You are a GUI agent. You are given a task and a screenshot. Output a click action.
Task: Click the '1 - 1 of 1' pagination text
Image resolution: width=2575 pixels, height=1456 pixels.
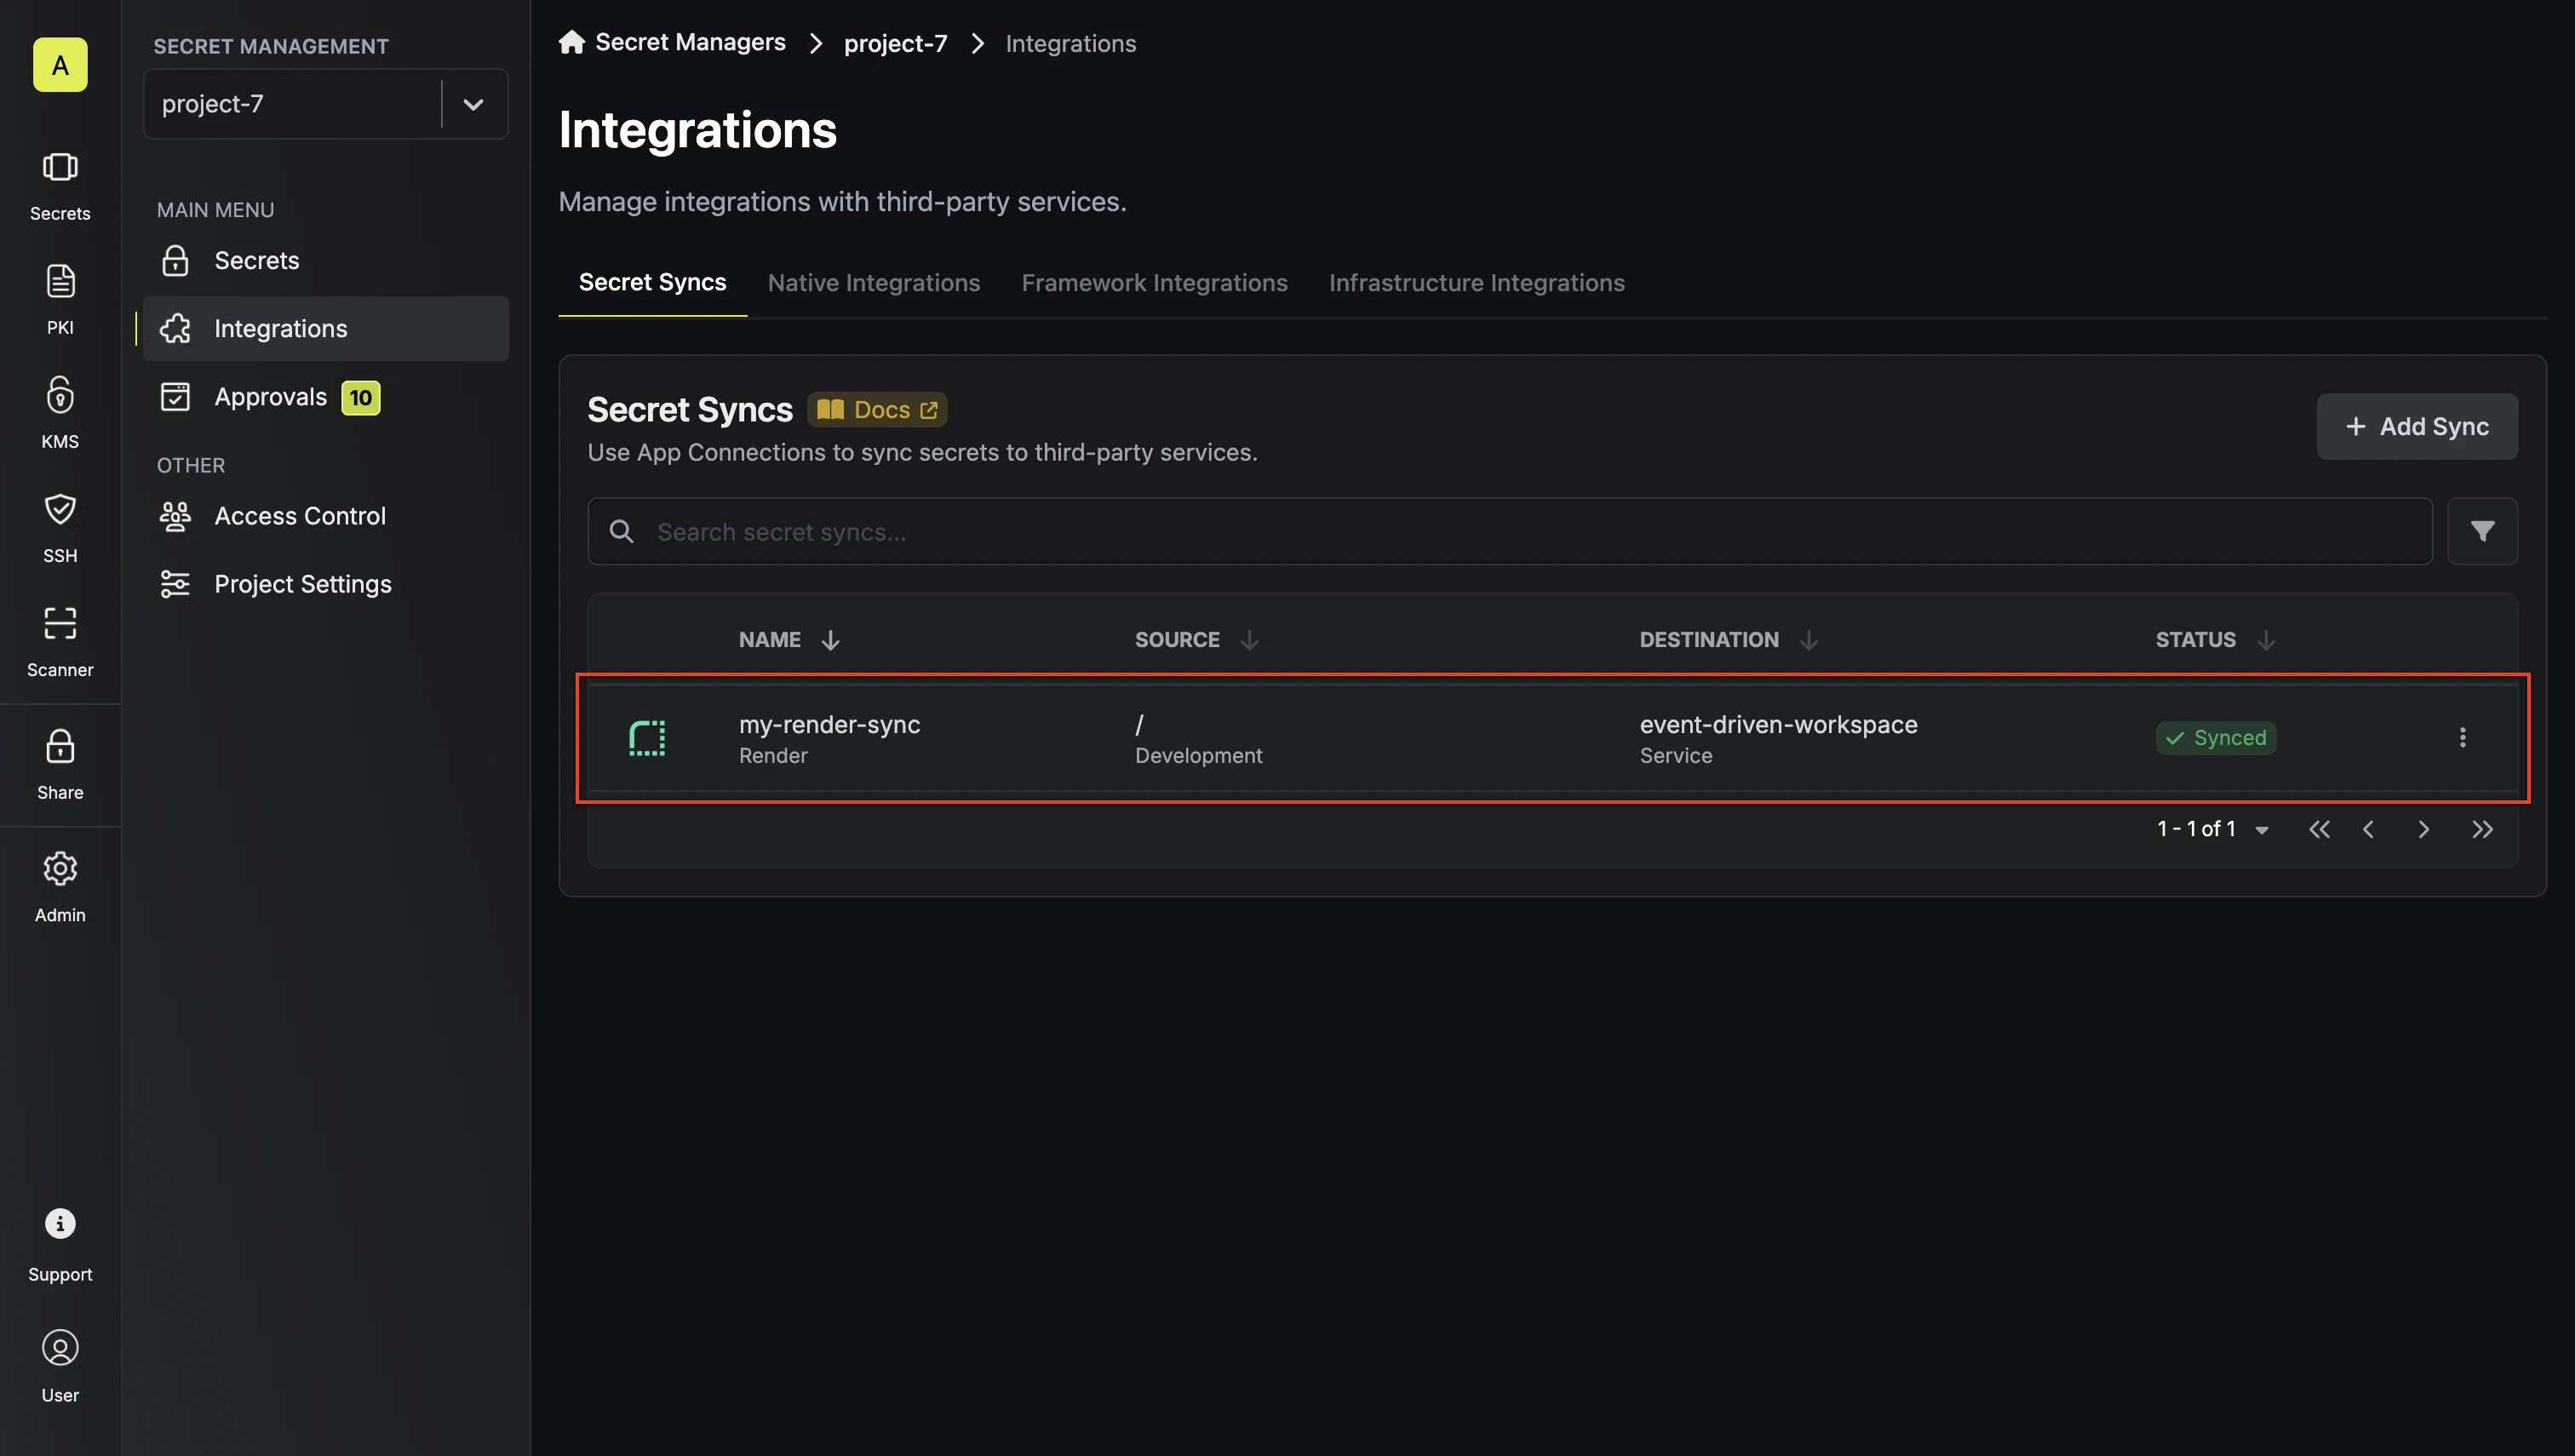pyautogui.click(x=2196, y=829)
